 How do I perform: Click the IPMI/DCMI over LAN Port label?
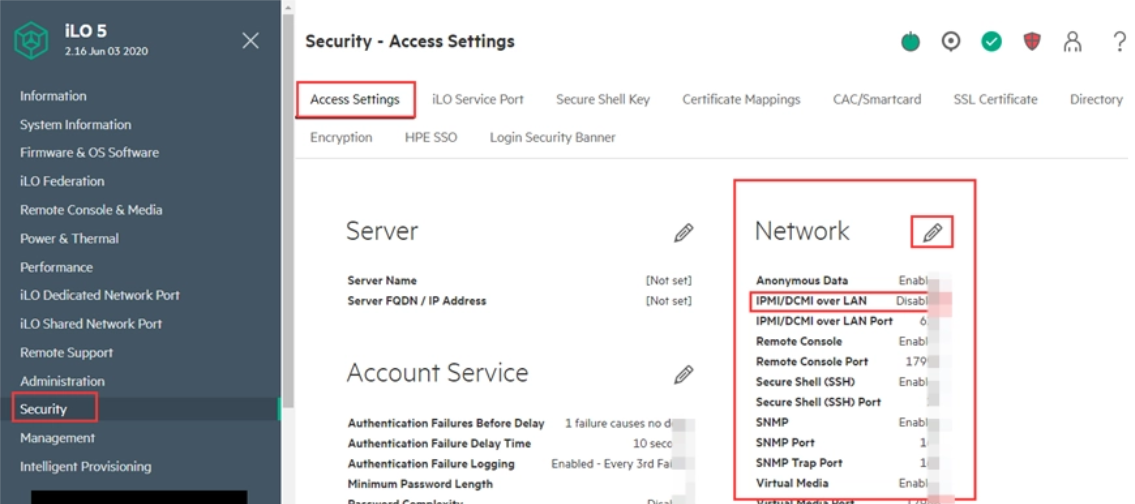point(824,321)
